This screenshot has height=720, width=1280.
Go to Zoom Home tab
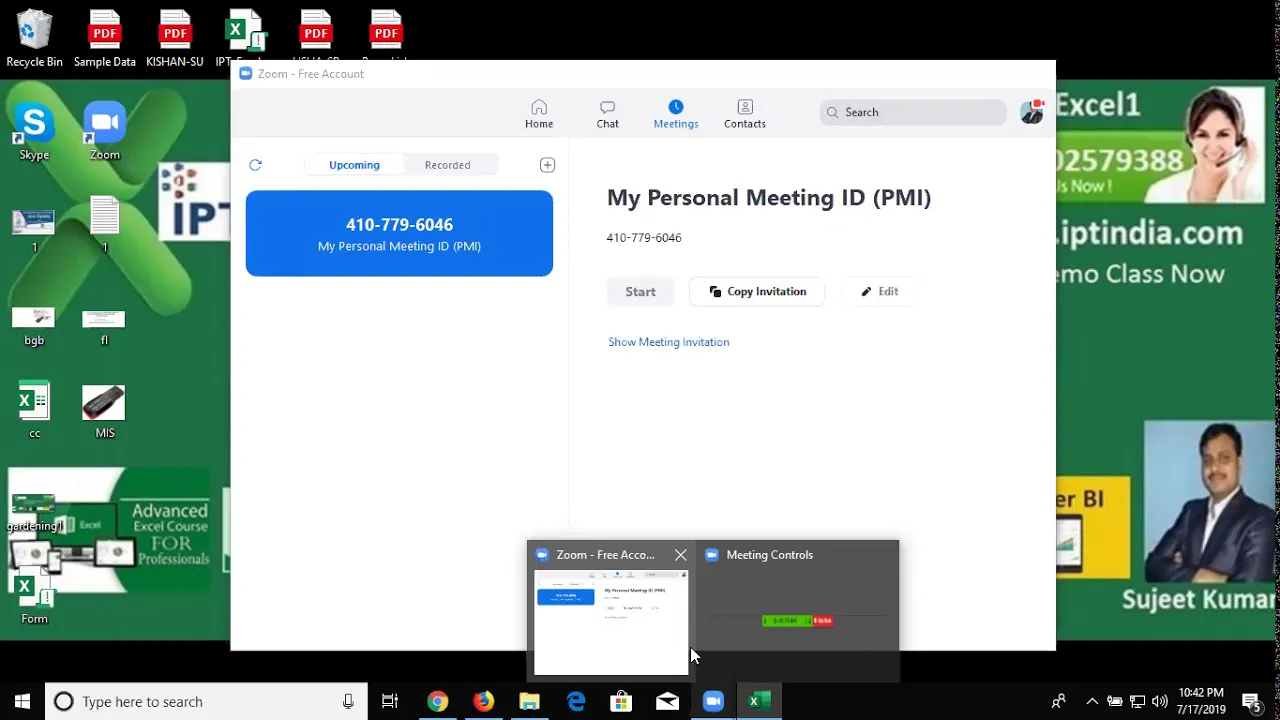pos(539,114)
